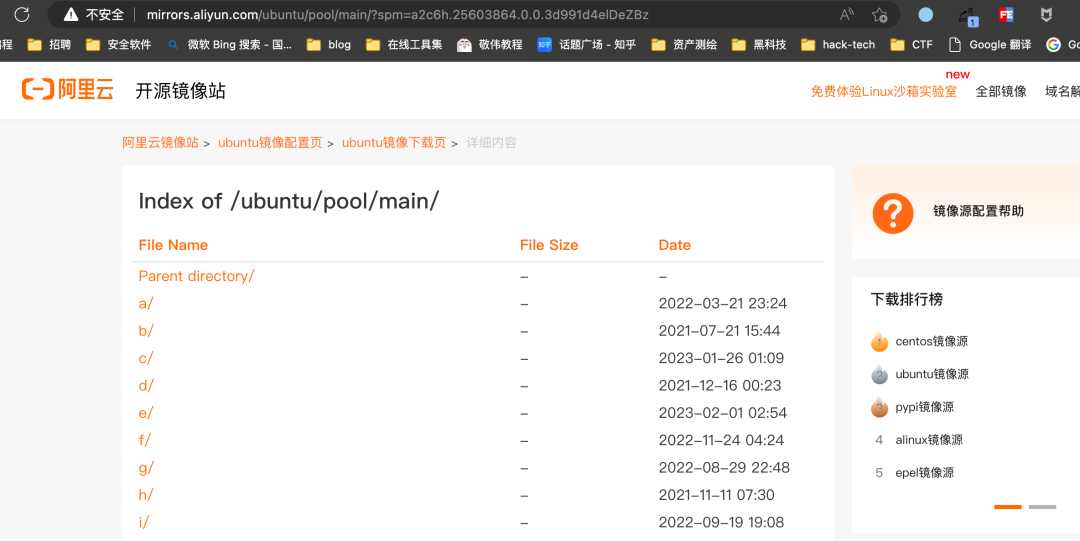Viewport: 1080px width, 541px height.
Task: Open 开源镜像站 title link
Action: (180, 91)
